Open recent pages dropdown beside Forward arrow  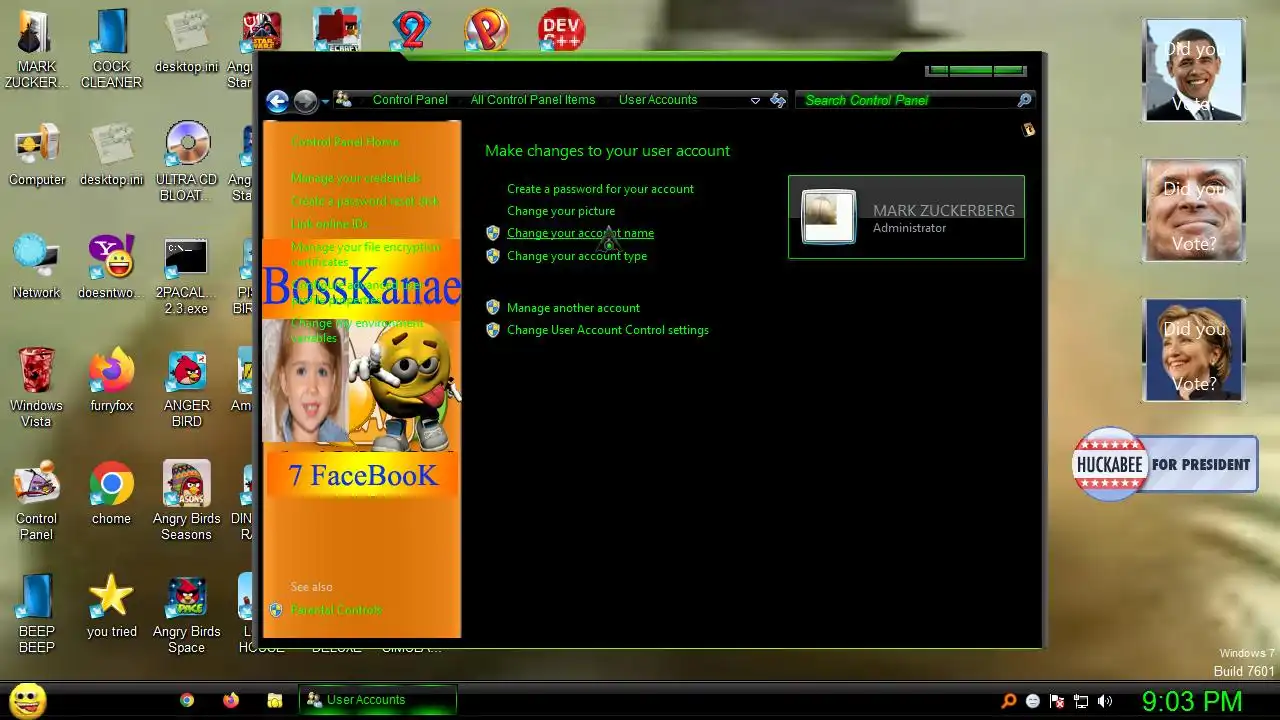325,102
